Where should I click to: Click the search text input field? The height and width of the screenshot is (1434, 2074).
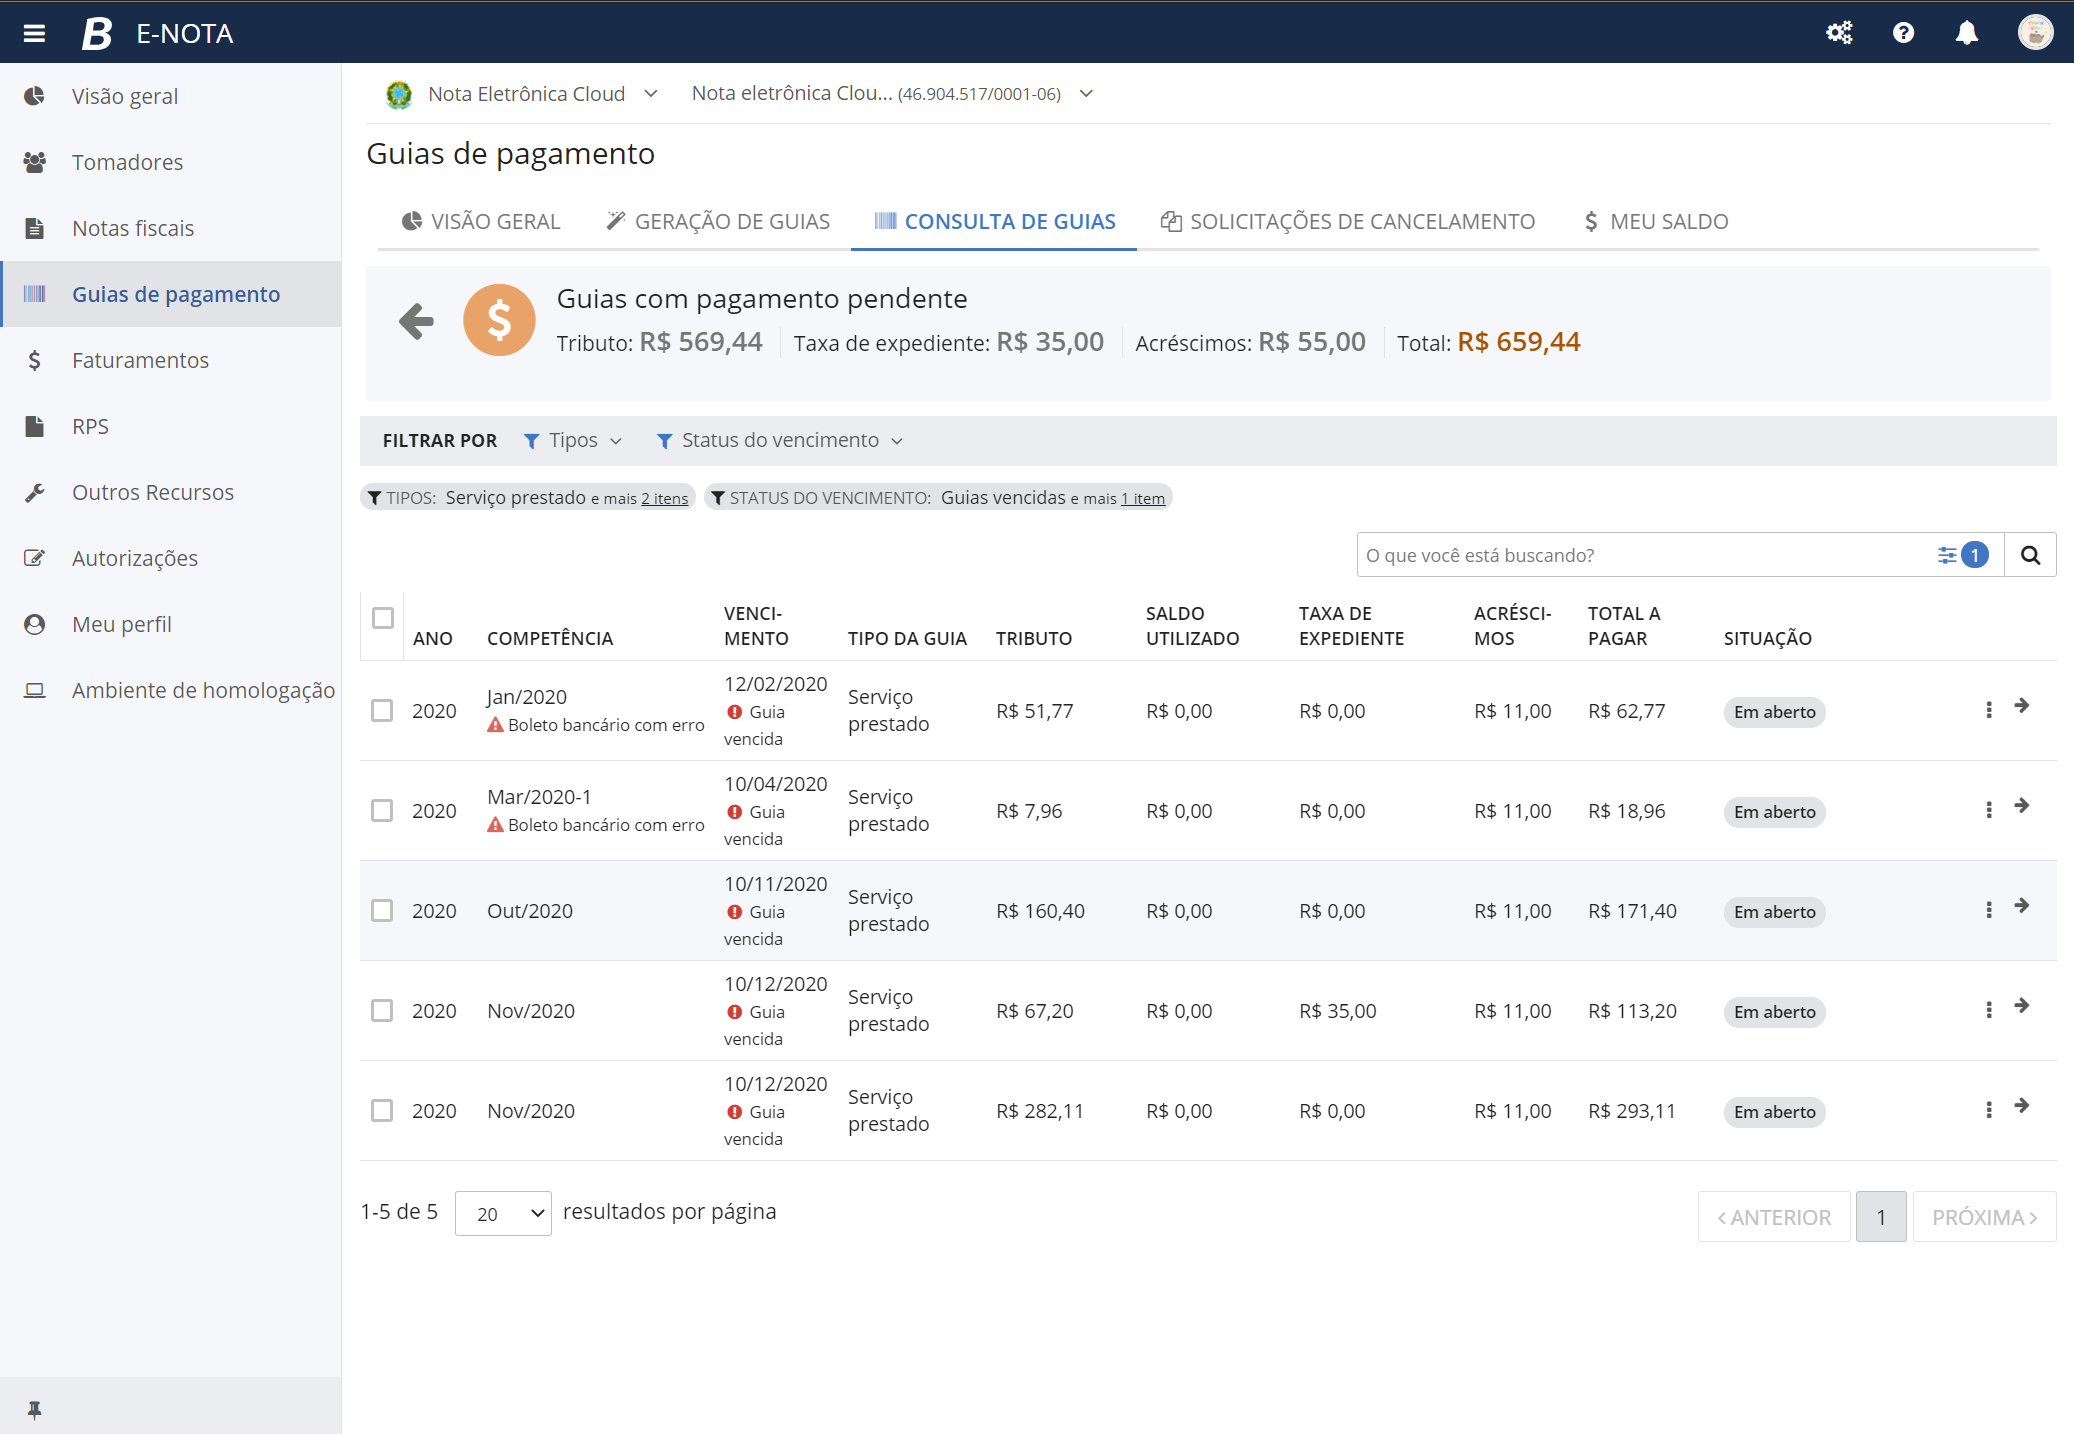tap(1640, 555)
